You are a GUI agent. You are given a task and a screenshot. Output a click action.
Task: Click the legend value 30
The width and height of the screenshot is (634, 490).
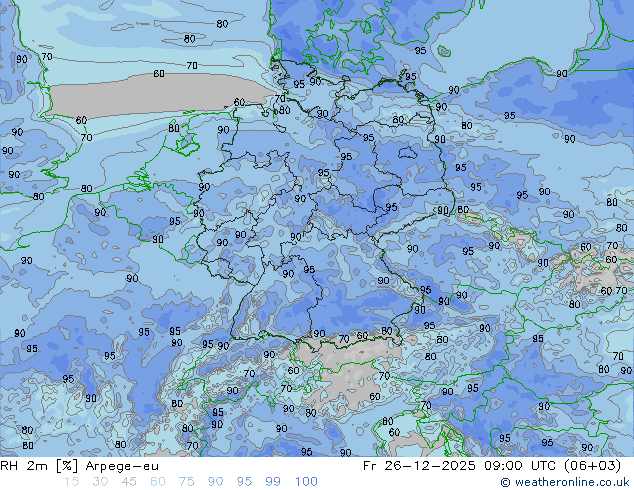coord(100,482)
